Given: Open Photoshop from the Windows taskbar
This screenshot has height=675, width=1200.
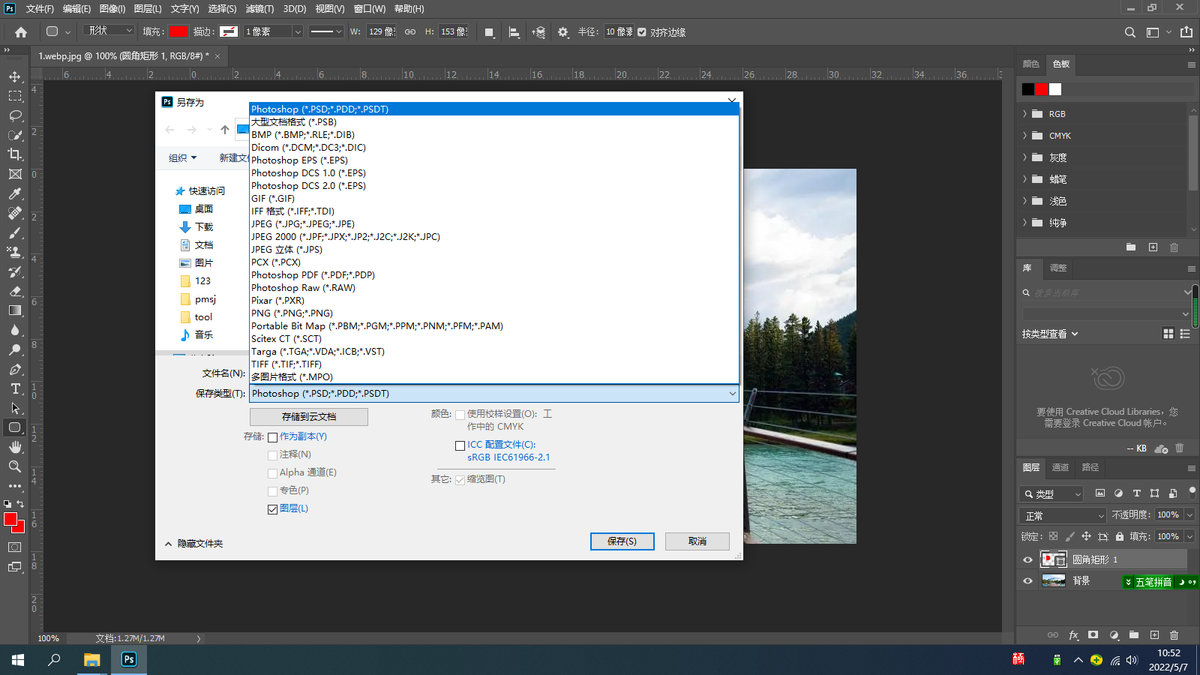Looking at the screenshot, I should point(129,660).
